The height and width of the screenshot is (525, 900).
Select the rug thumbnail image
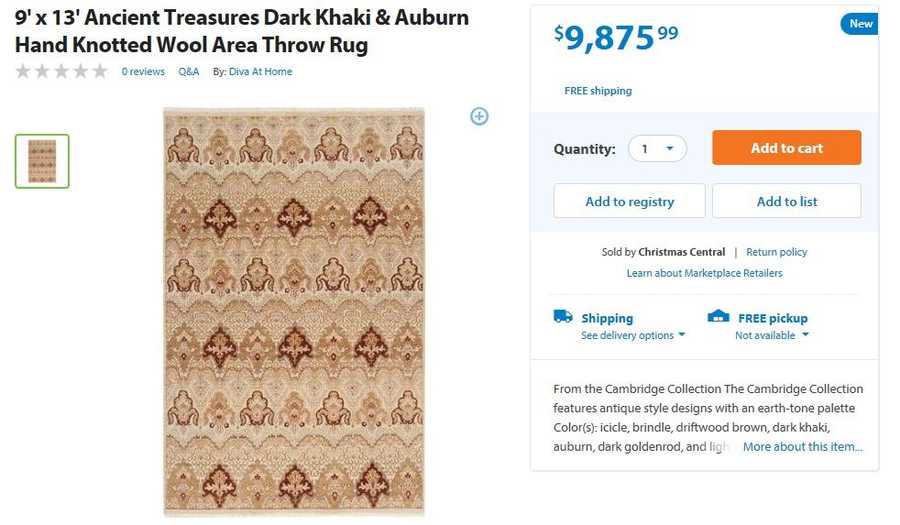pyautogui.click(x=42, y=161)
